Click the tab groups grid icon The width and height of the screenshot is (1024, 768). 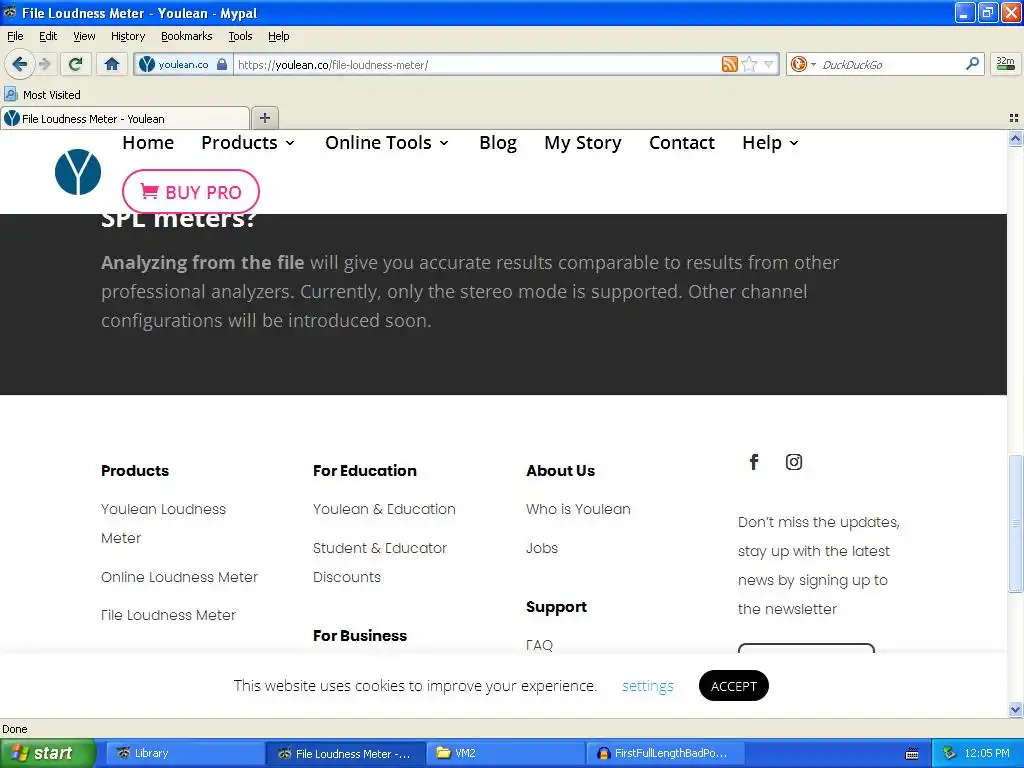[x=1014, y=118]
